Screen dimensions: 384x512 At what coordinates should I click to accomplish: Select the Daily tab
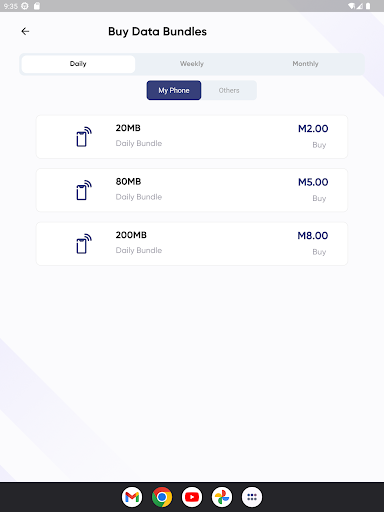pyautogui.click(x=78, y=64)
